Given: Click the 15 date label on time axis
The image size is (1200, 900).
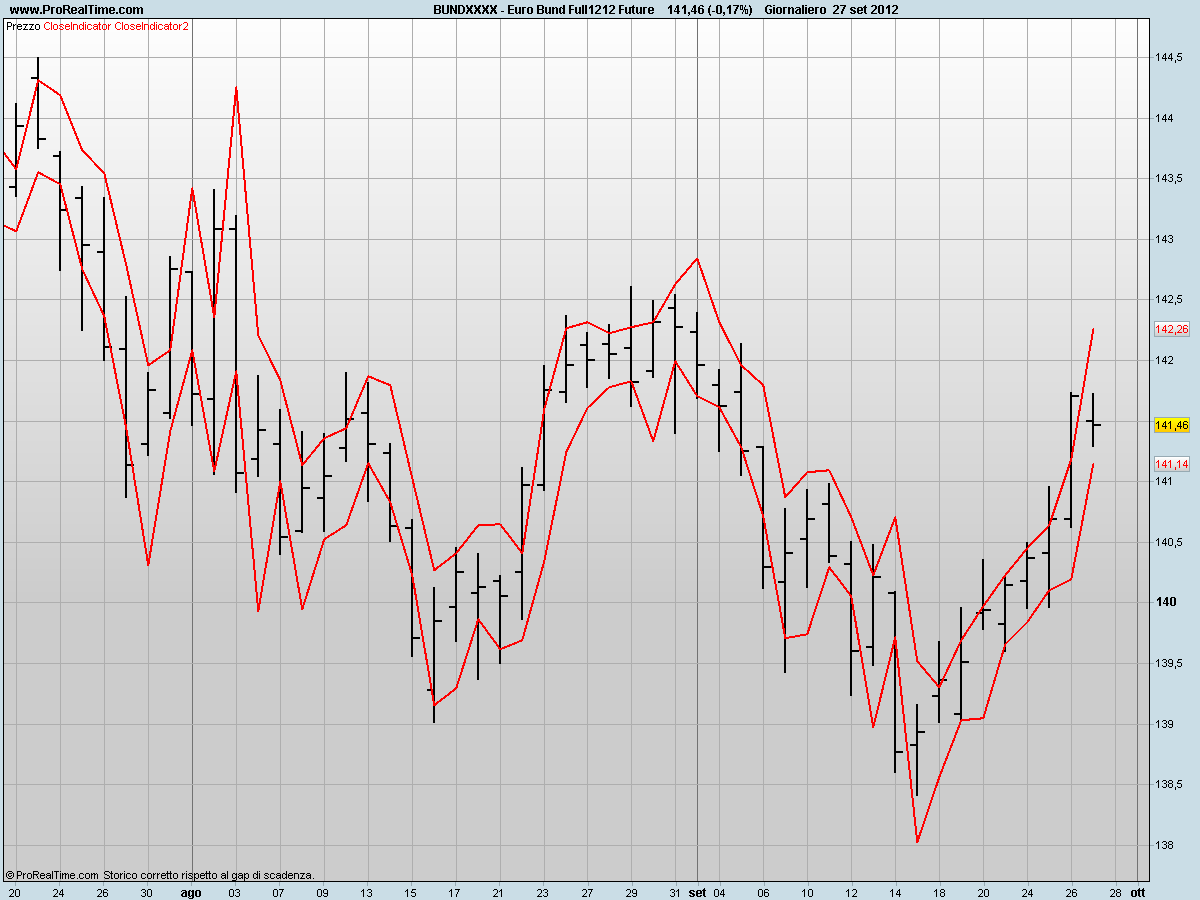Looking at the screenshot, I should click(411, 891).
